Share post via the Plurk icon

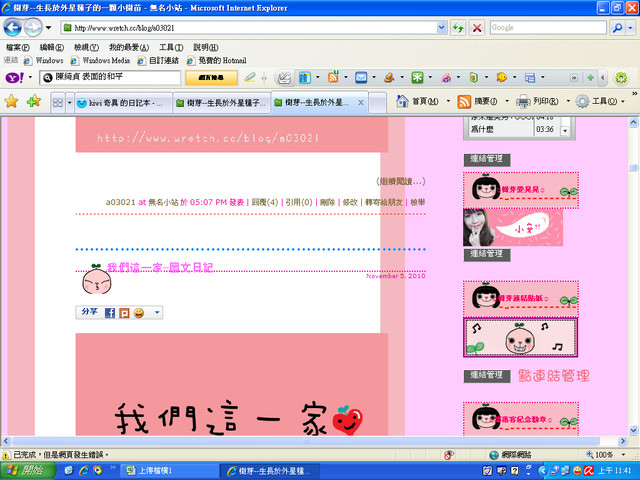pos(124,313)
